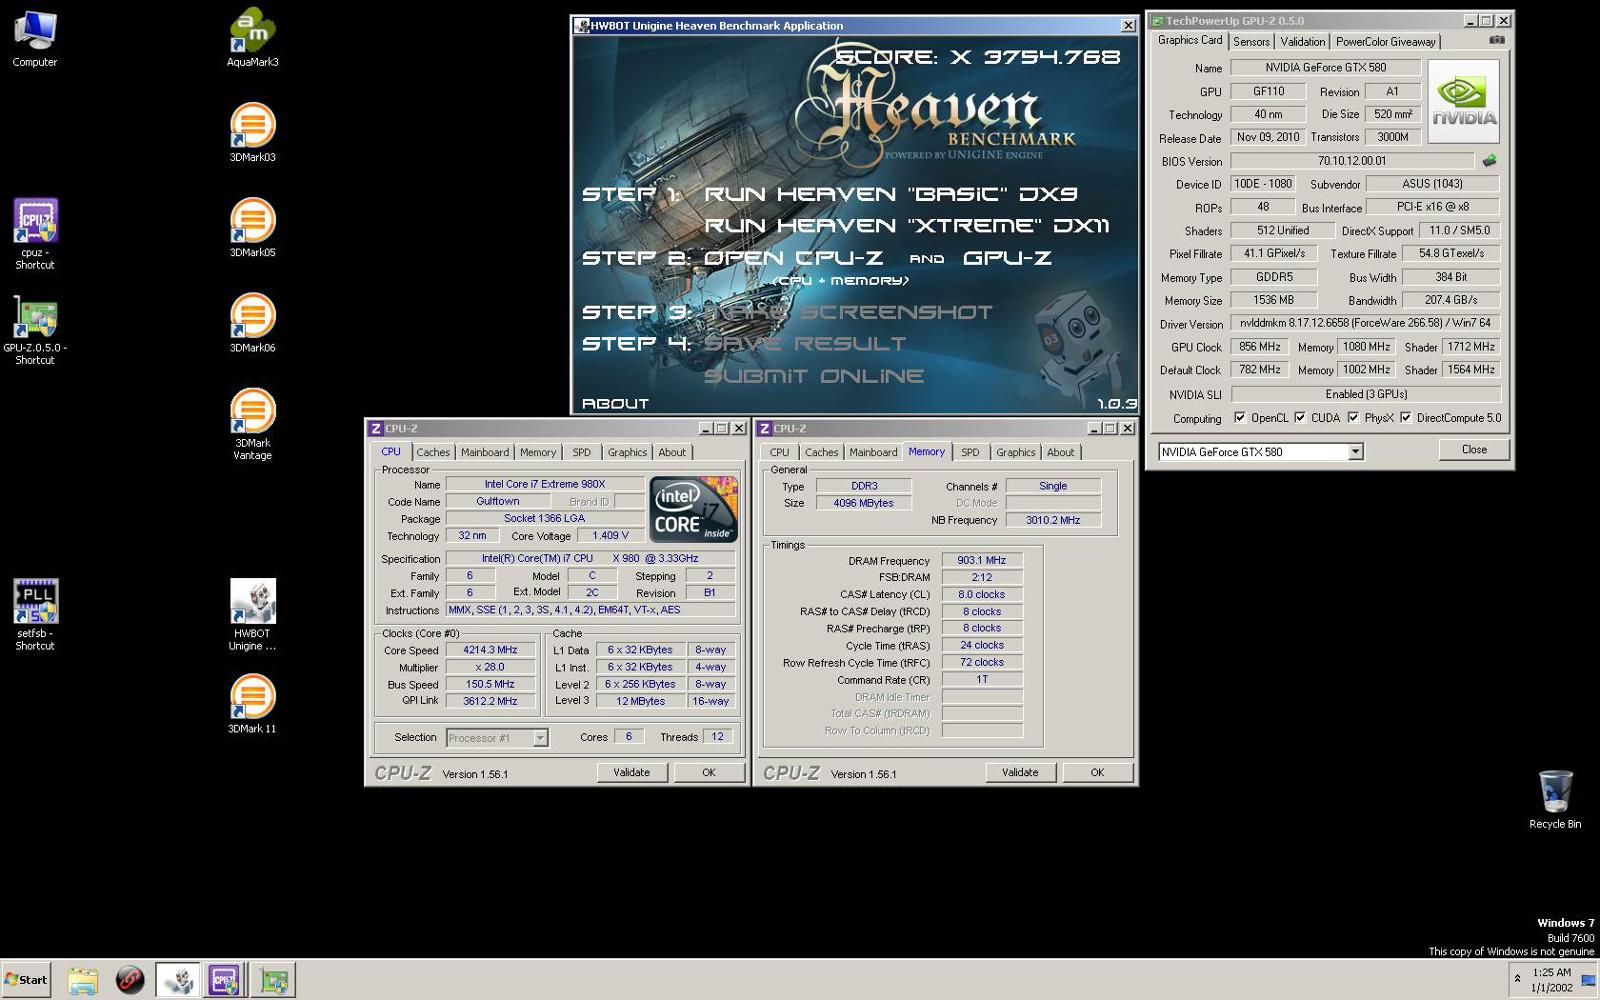Click the DRAM Frequency value 903.1 MHz
1600x1000 pixels.
982,561
